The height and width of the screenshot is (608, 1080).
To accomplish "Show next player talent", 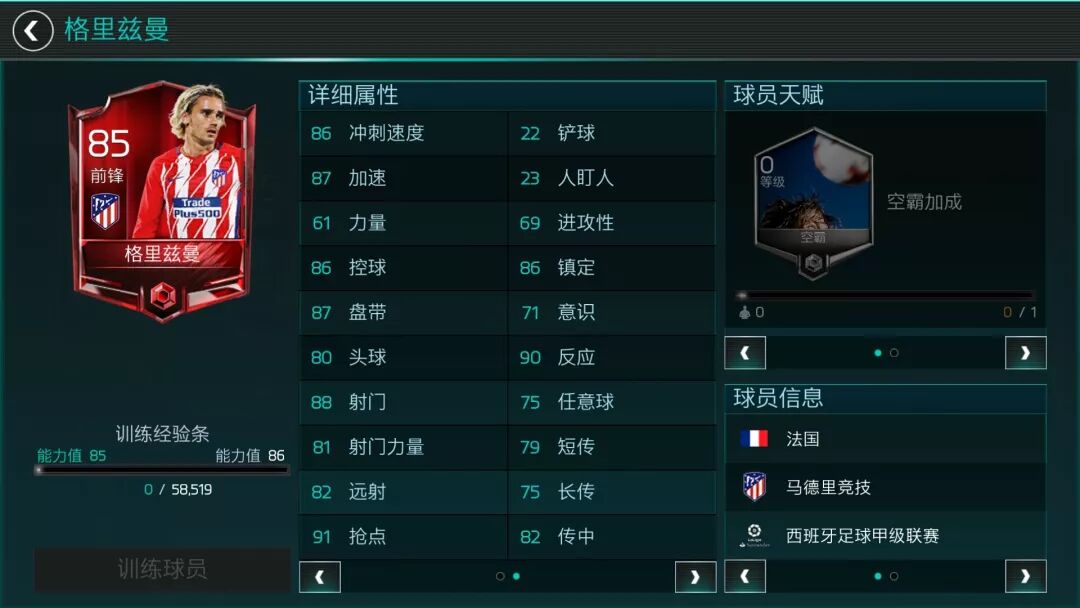I will point(1026,353).
